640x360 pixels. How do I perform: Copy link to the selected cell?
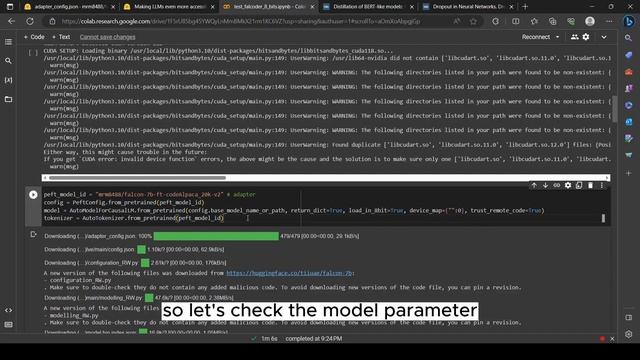pos(557,185)
